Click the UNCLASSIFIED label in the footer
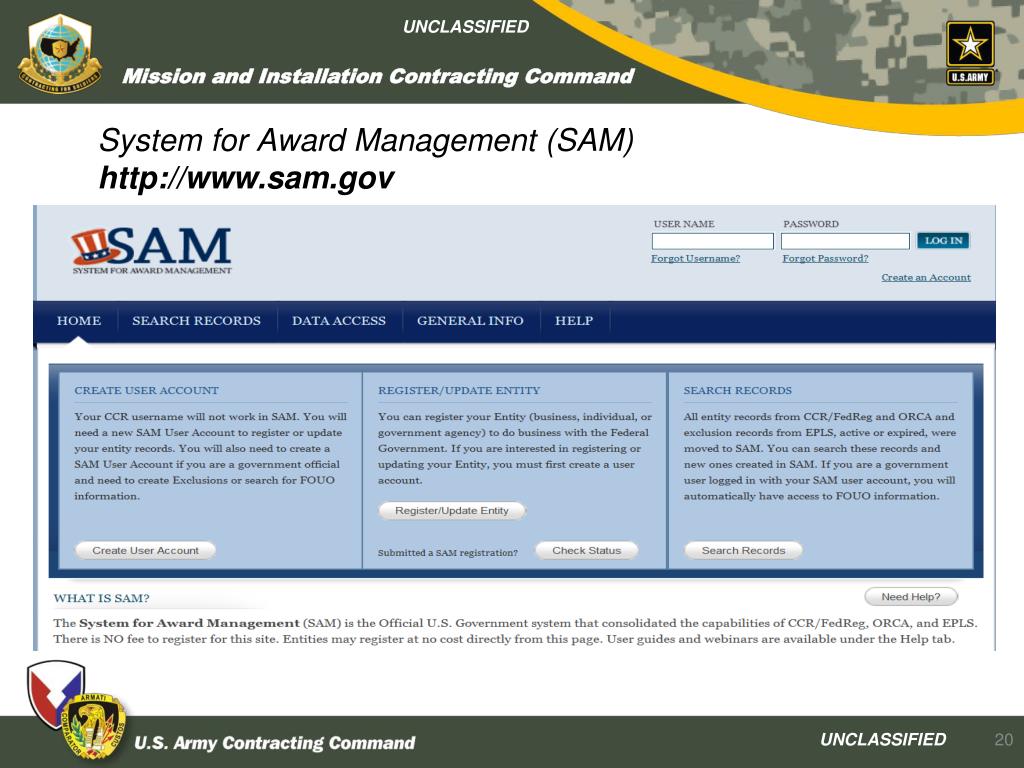Image resolution: width=1024 pixels, height=768 pixels. pyautogui.click(x=883, y=739)
